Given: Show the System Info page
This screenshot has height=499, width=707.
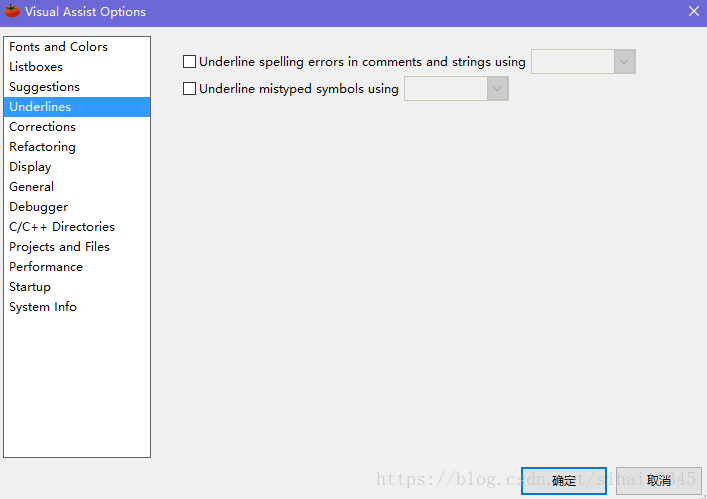Looking at the screenshot, I should click(x=77, y=307).
